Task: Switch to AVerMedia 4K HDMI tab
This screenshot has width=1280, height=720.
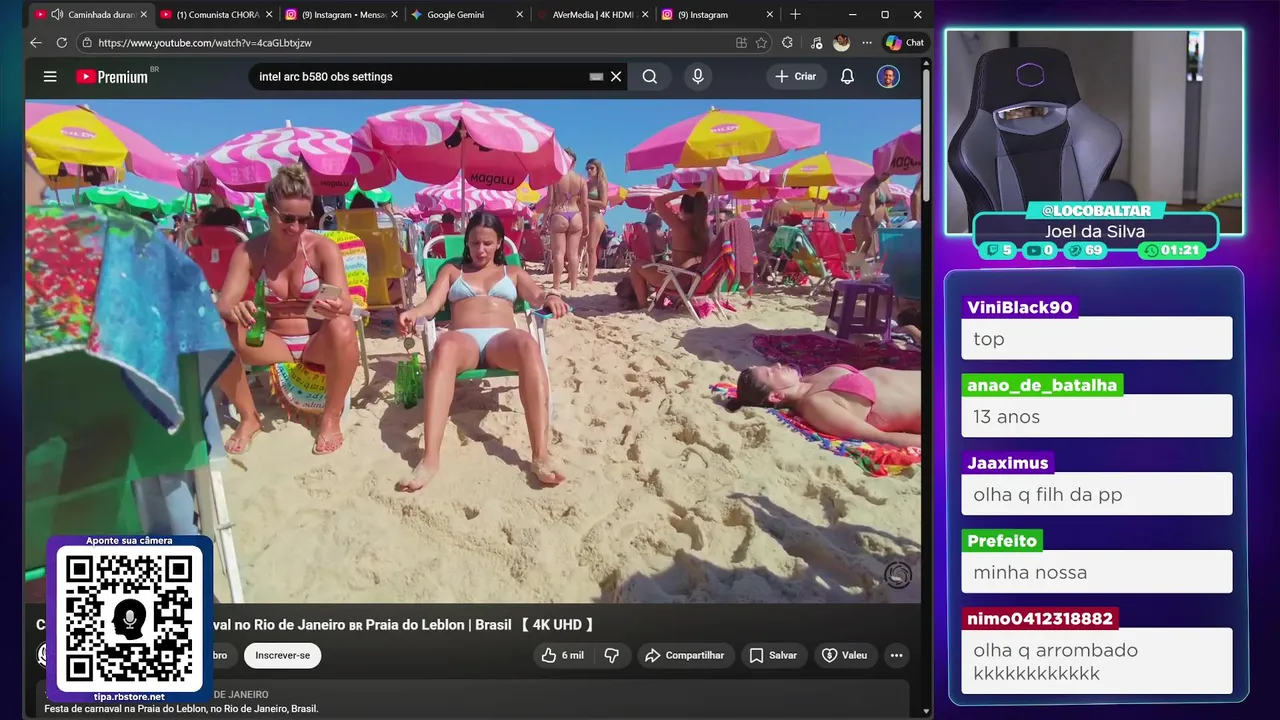Action: pos(590,15)
